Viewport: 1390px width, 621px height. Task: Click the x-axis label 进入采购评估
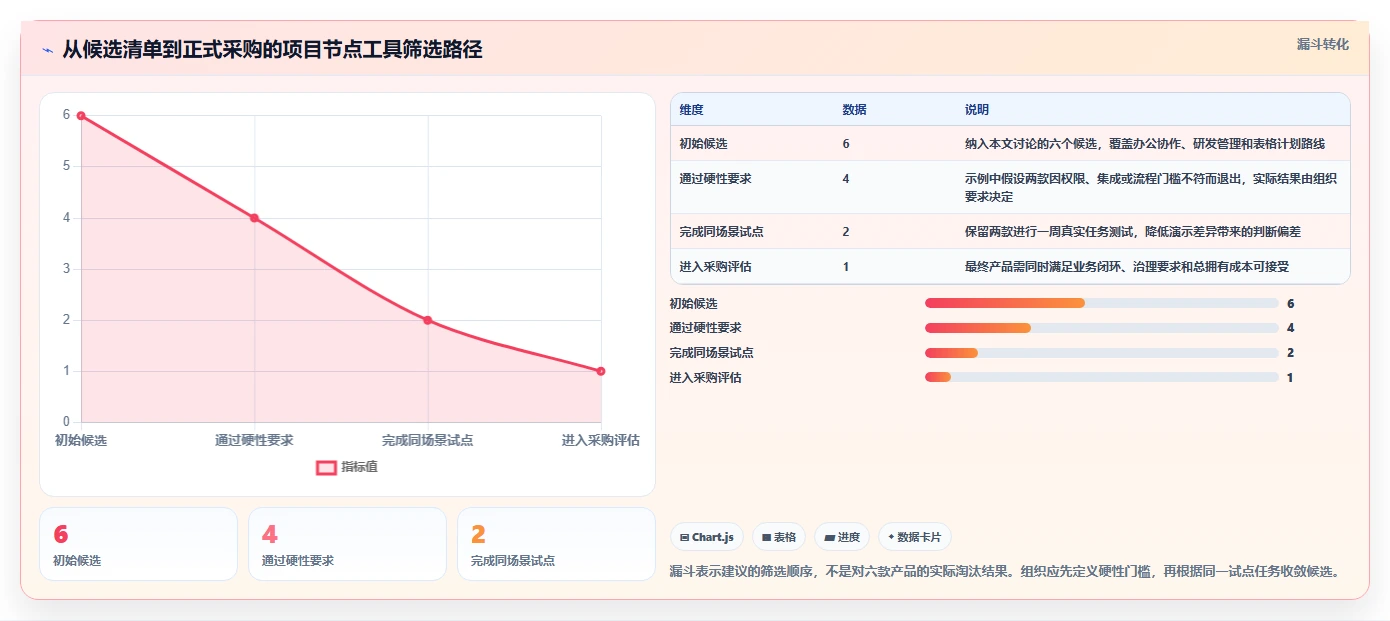[x=601, y=440]
